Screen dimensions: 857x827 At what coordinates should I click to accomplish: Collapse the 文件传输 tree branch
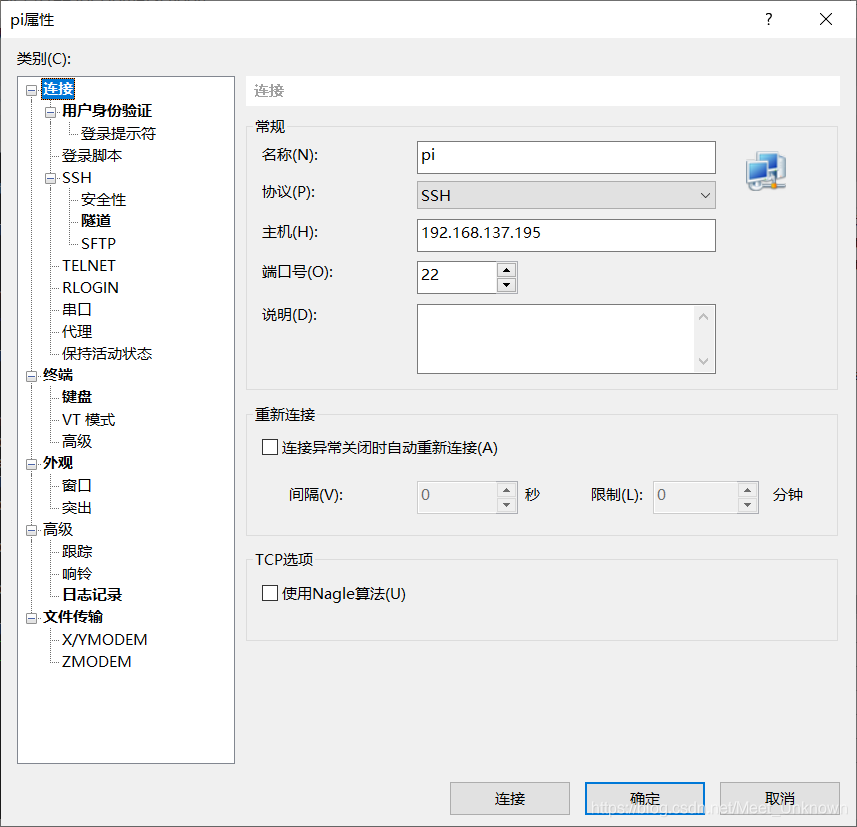pyautogui.click(x=32, y=617)
